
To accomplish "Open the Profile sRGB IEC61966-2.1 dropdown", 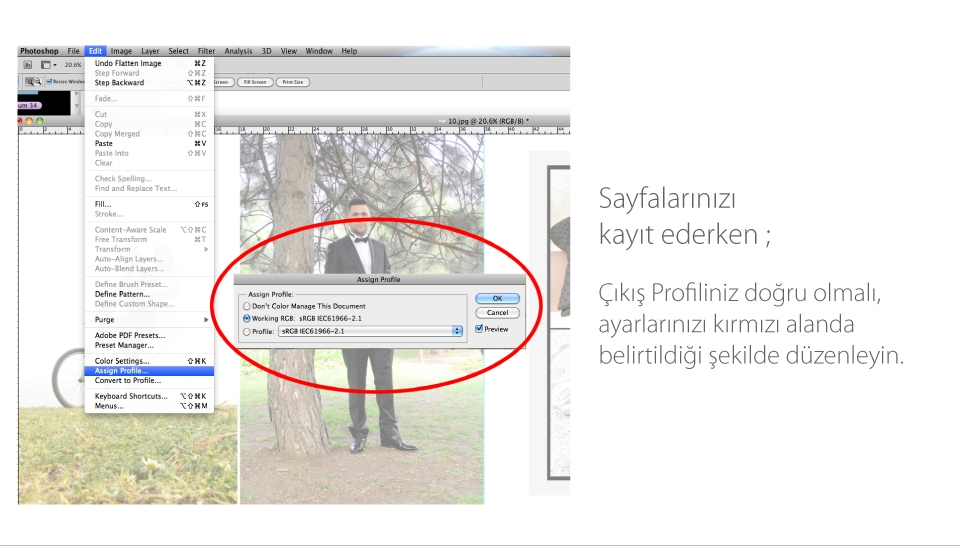I will pyautogui.click(x=370, y=331).
